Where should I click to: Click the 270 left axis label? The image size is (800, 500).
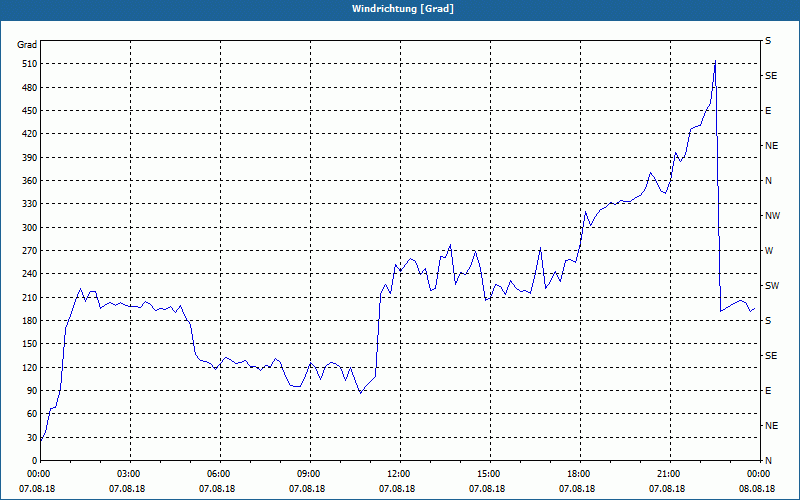30,251
